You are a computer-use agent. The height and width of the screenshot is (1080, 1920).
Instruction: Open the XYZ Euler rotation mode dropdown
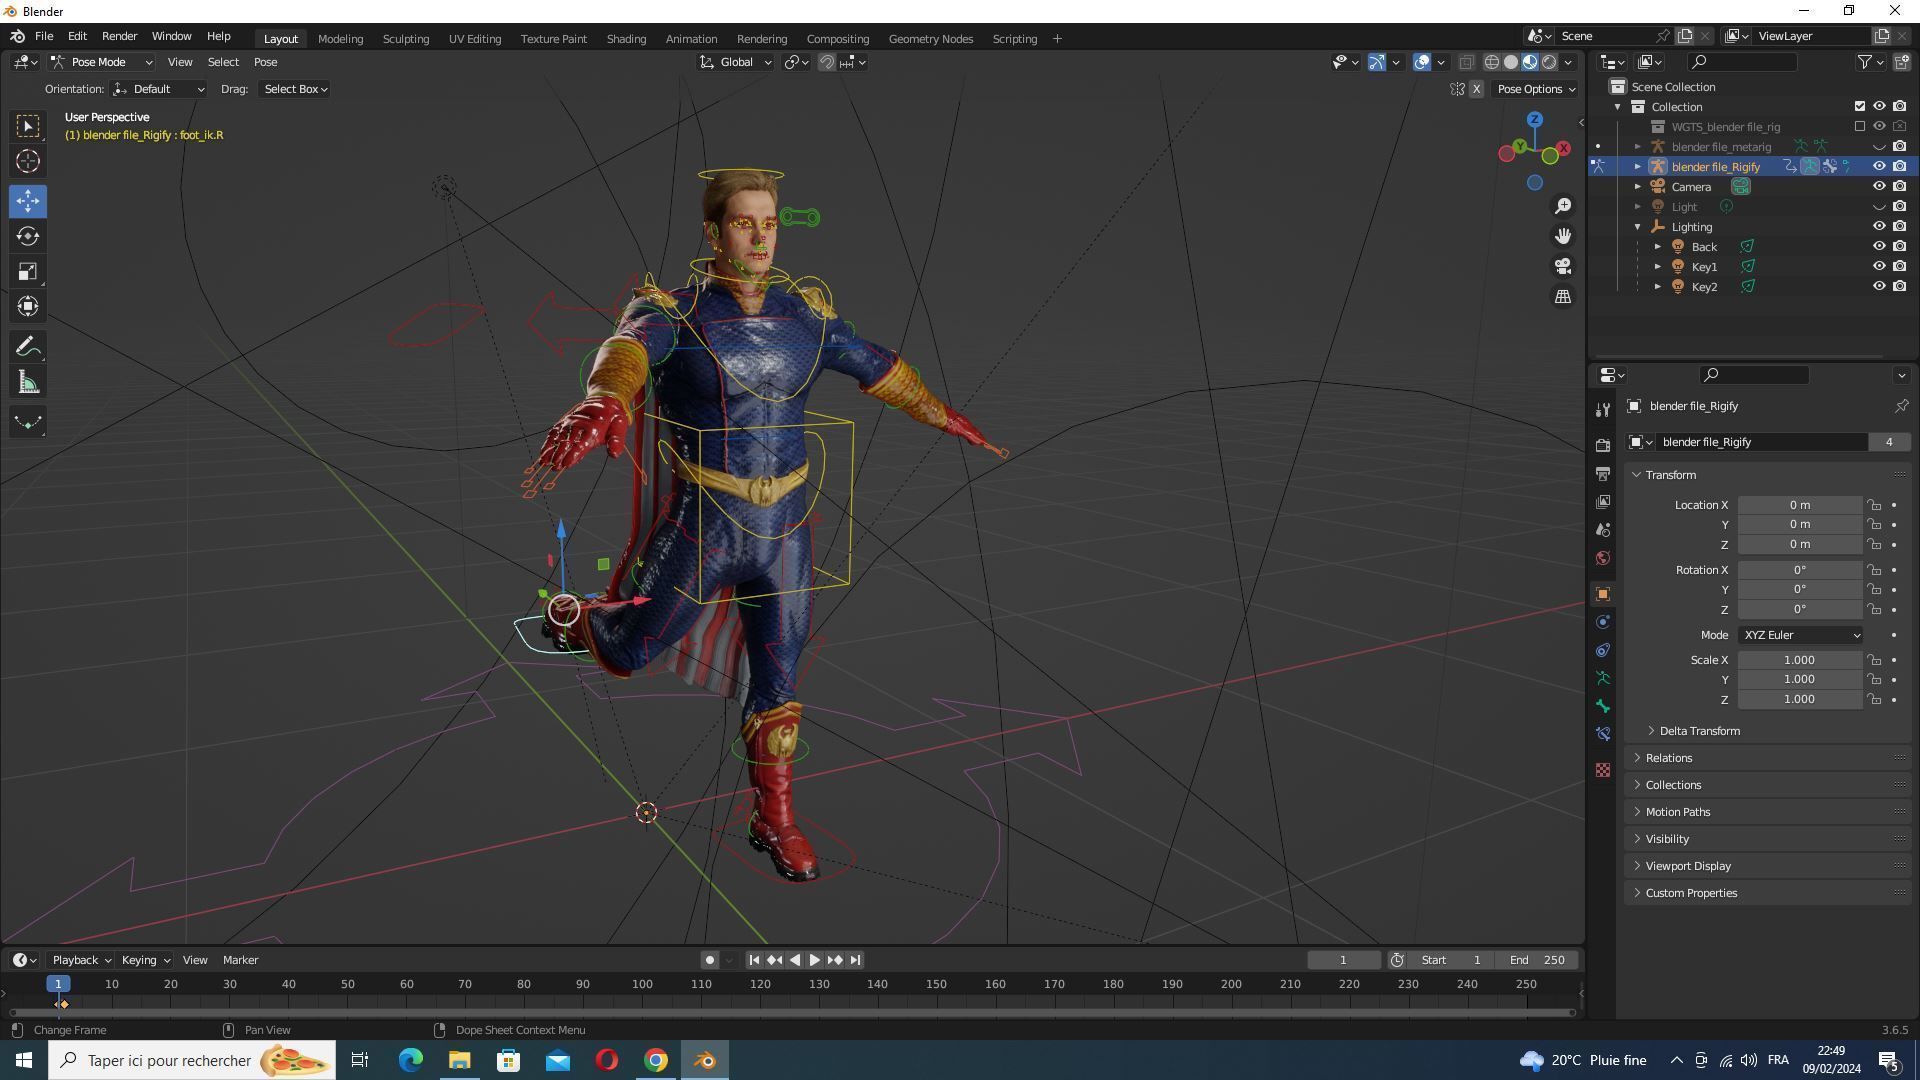(1800, 635)
